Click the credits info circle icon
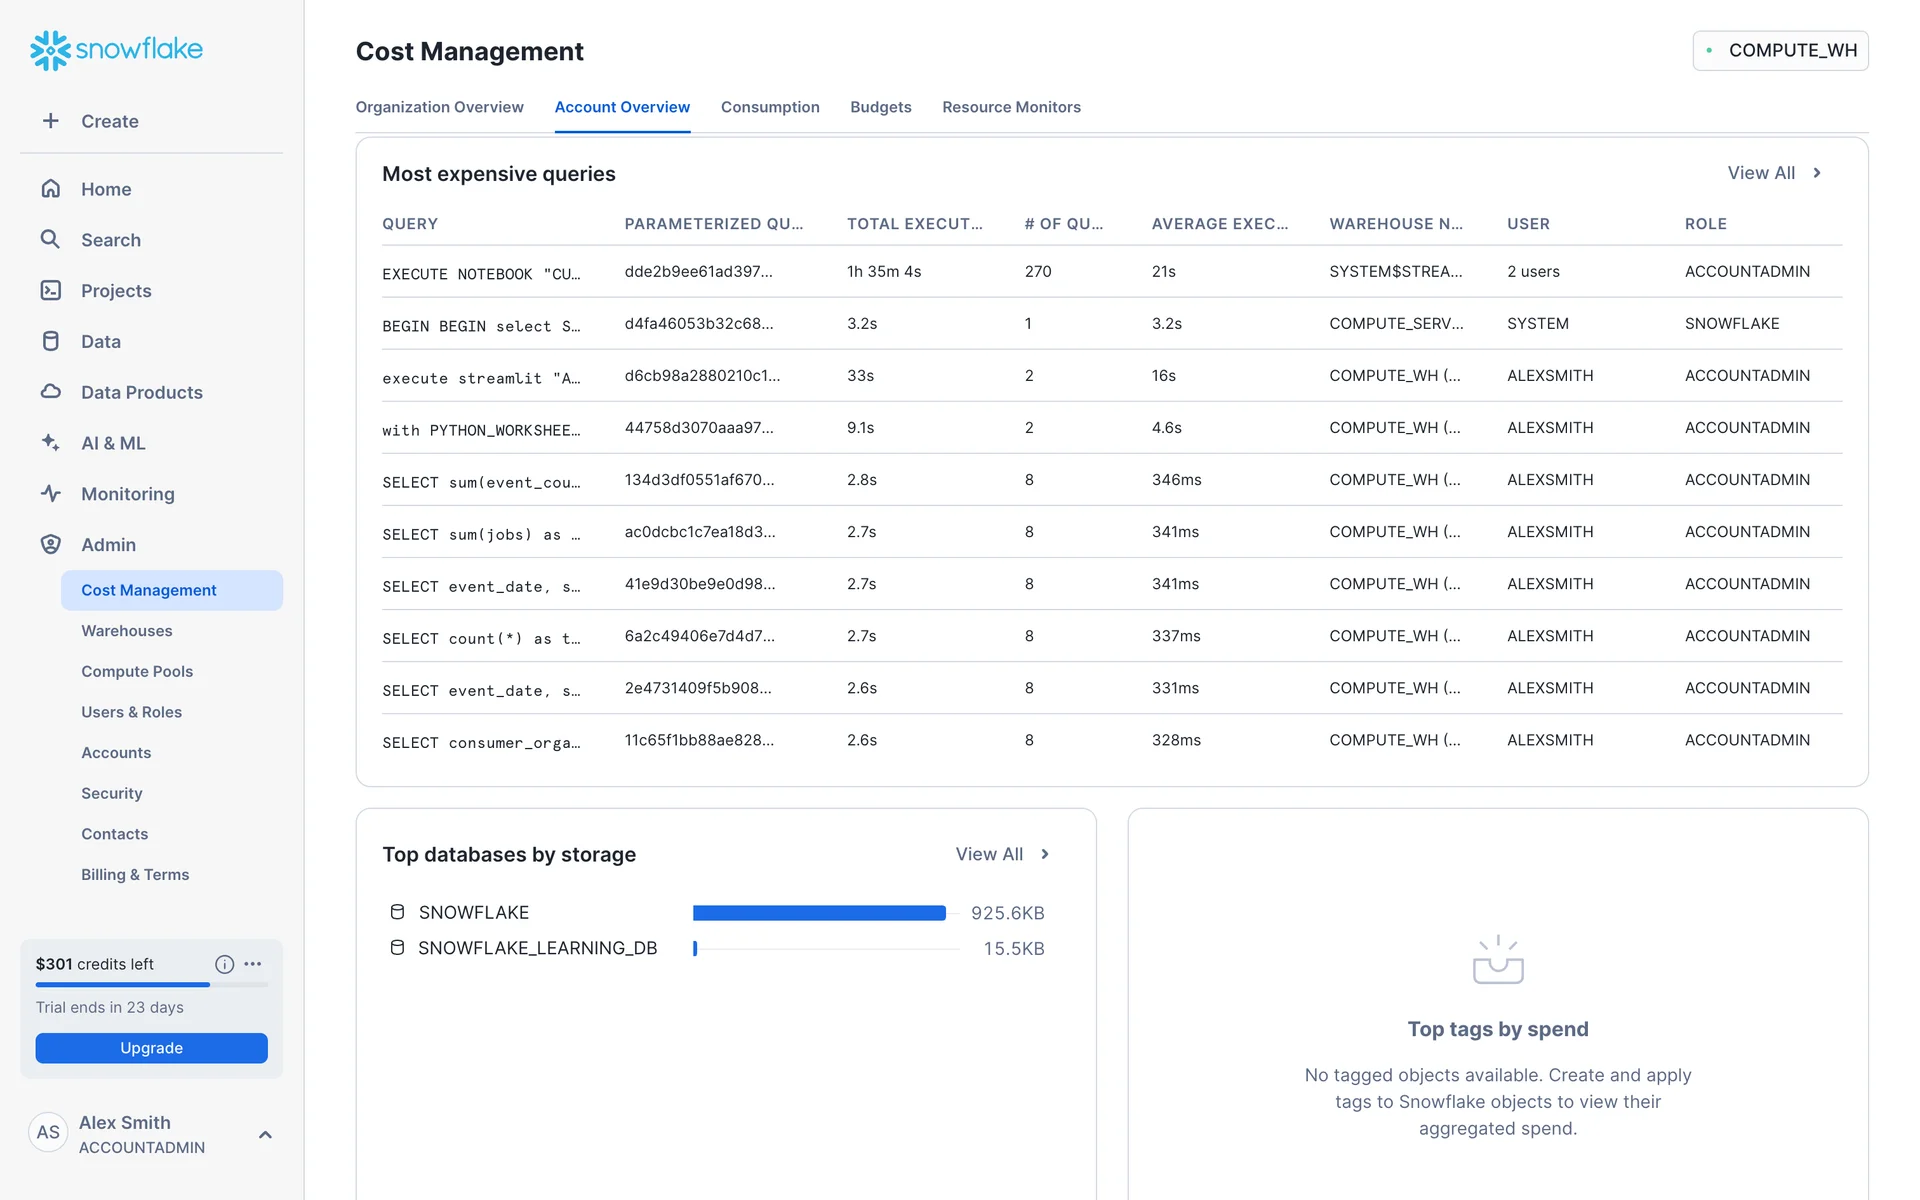The width and height of the screenshot is (1920, 1200). [224, 964]
